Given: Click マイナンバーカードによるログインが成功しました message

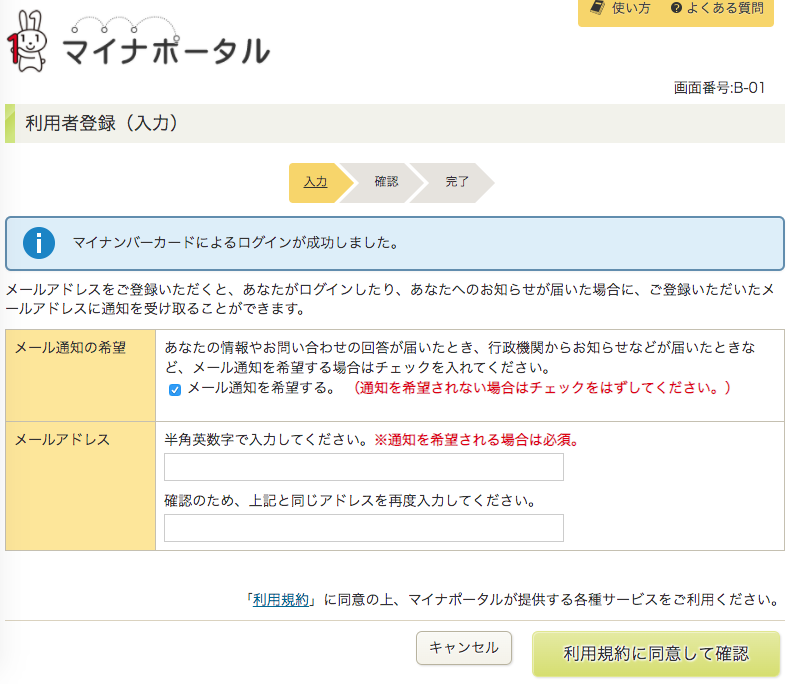Looking at the screenshot, I should tap(235, 243).
